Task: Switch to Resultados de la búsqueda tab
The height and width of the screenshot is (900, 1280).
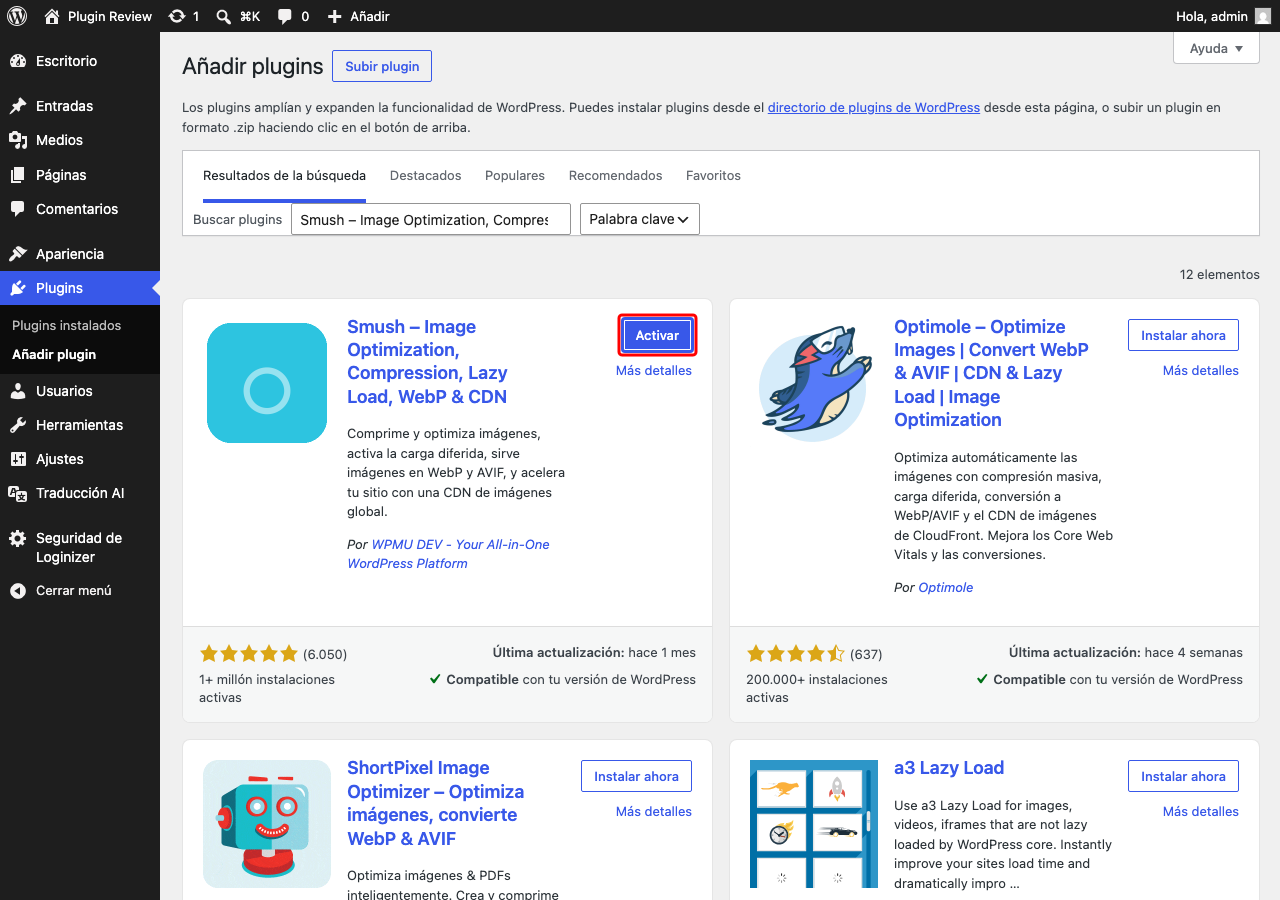Action: coord(284,176)
